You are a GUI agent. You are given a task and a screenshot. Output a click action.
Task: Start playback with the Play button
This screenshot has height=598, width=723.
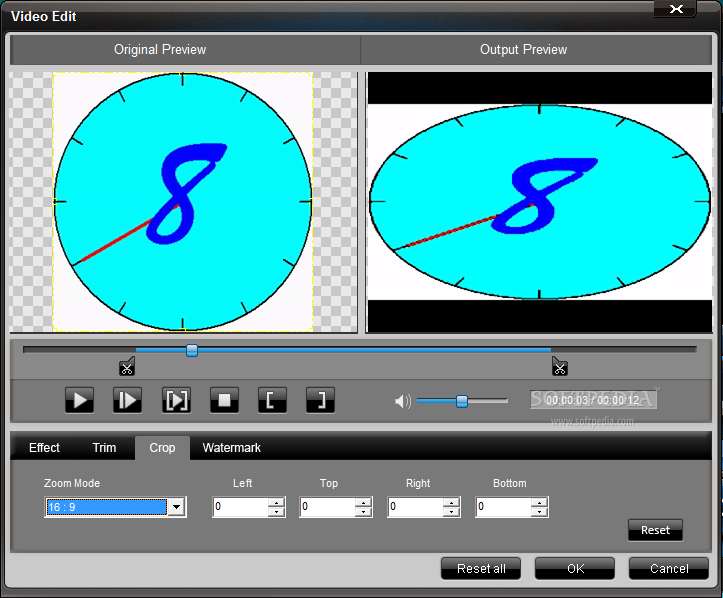(x=79, y=400)
